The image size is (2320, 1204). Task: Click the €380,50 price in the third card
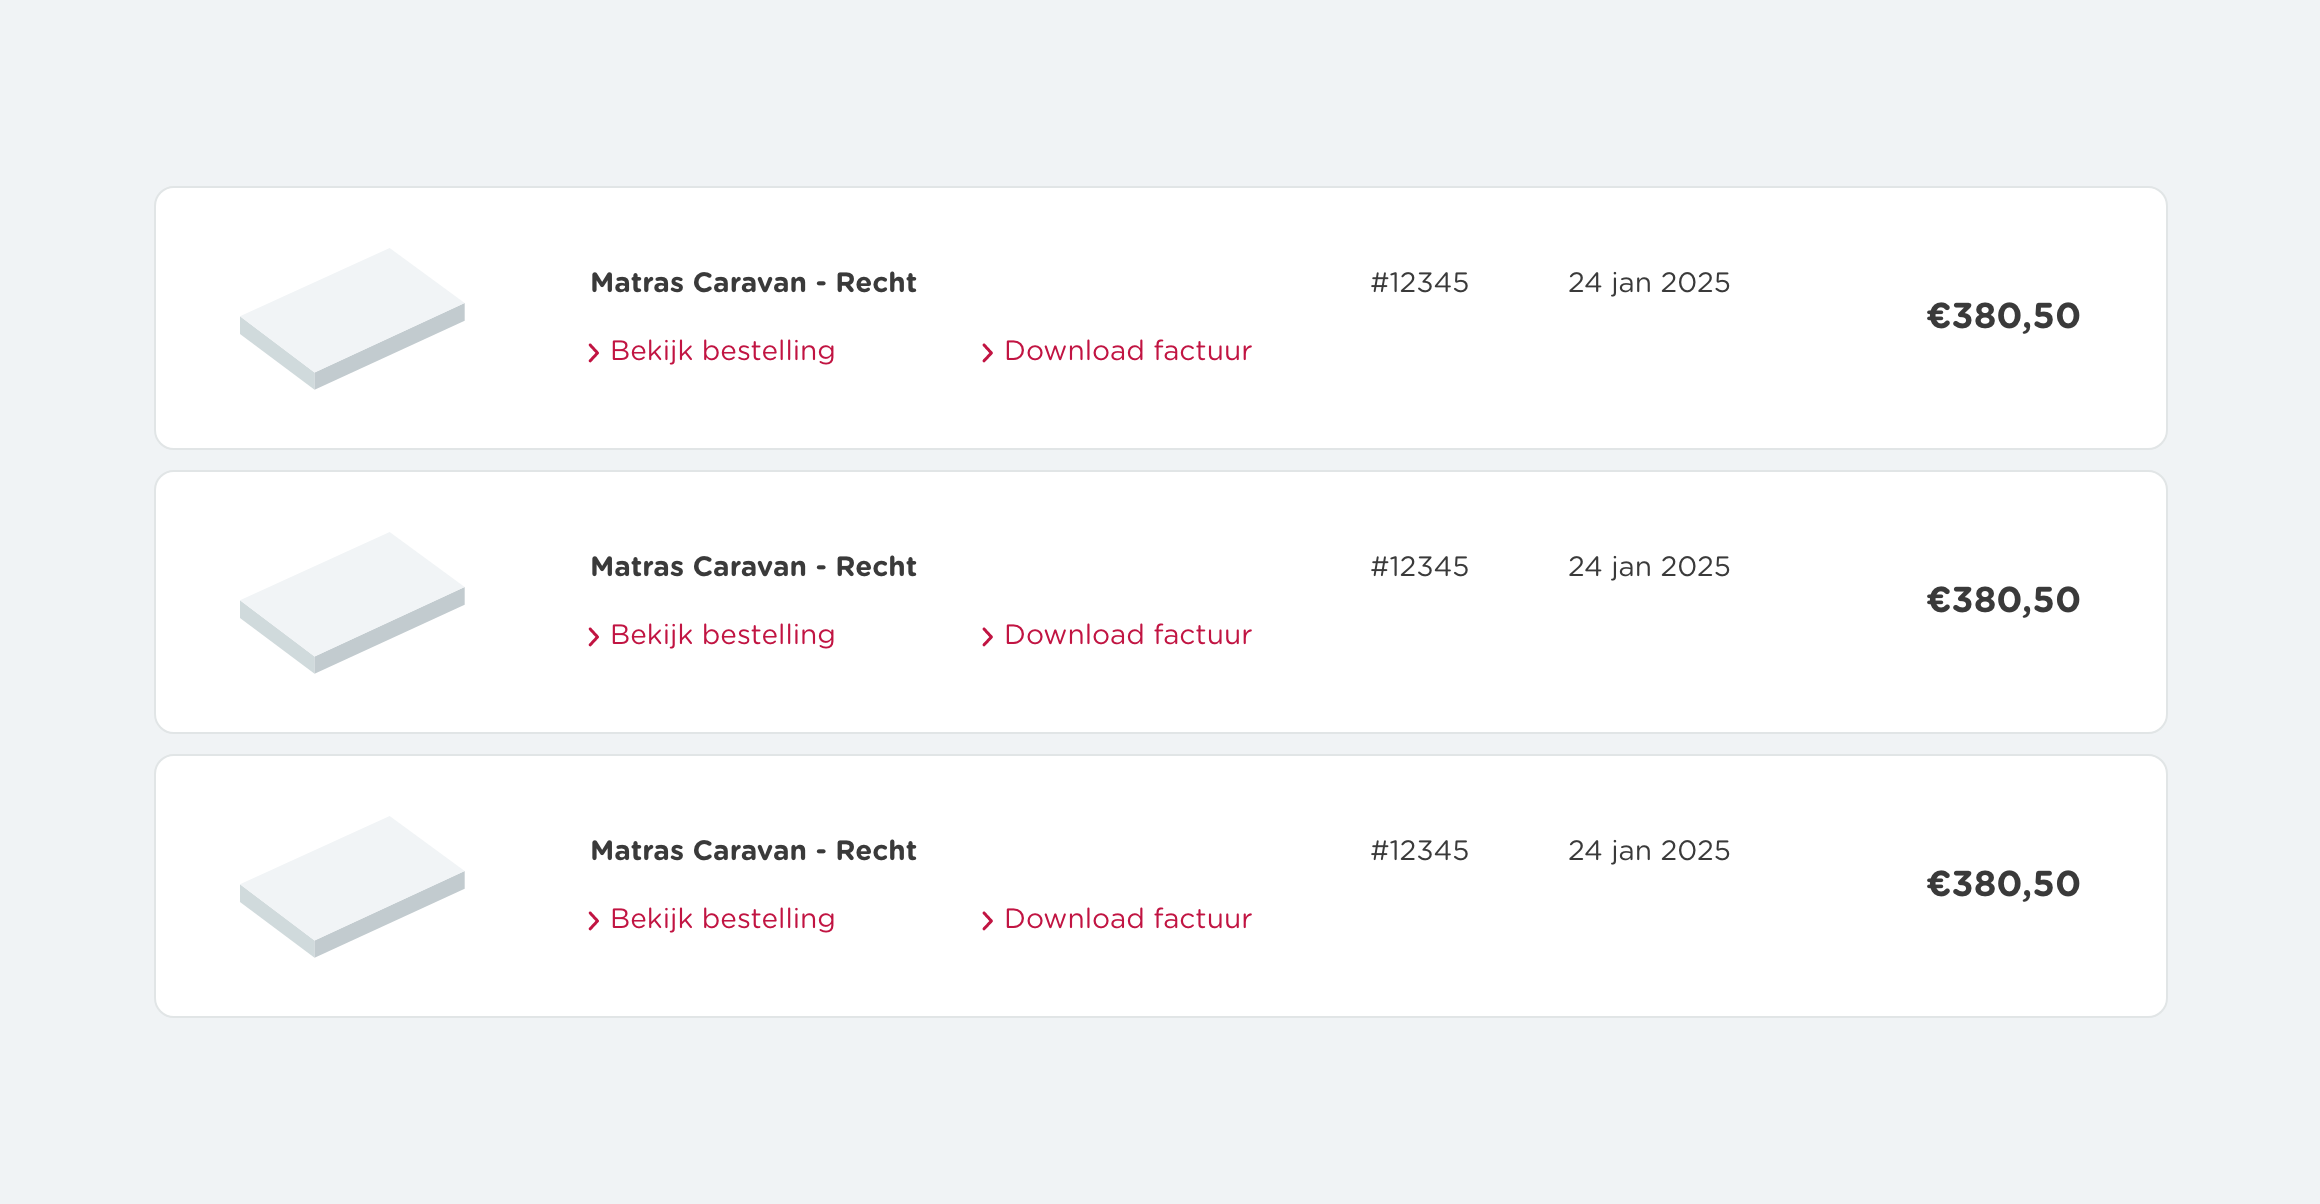[x=2003, y=884]
